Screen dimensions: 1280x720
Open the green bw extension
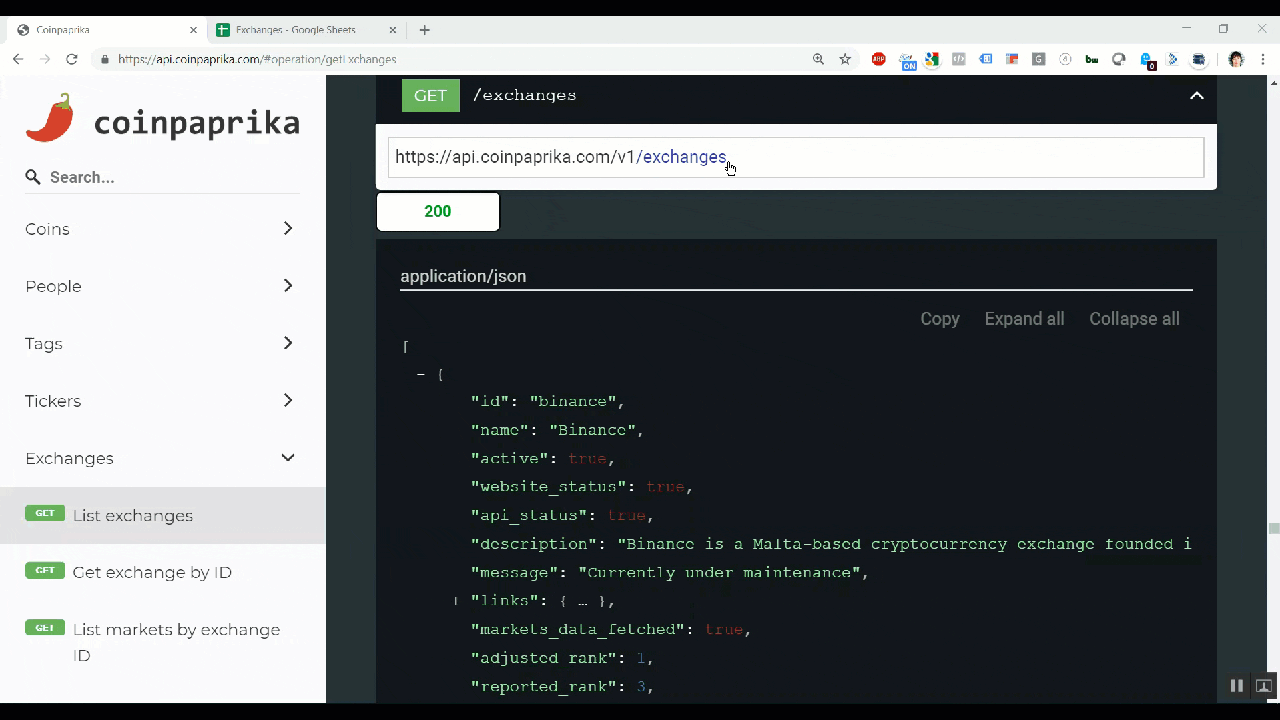click(x=1092, y=59)
